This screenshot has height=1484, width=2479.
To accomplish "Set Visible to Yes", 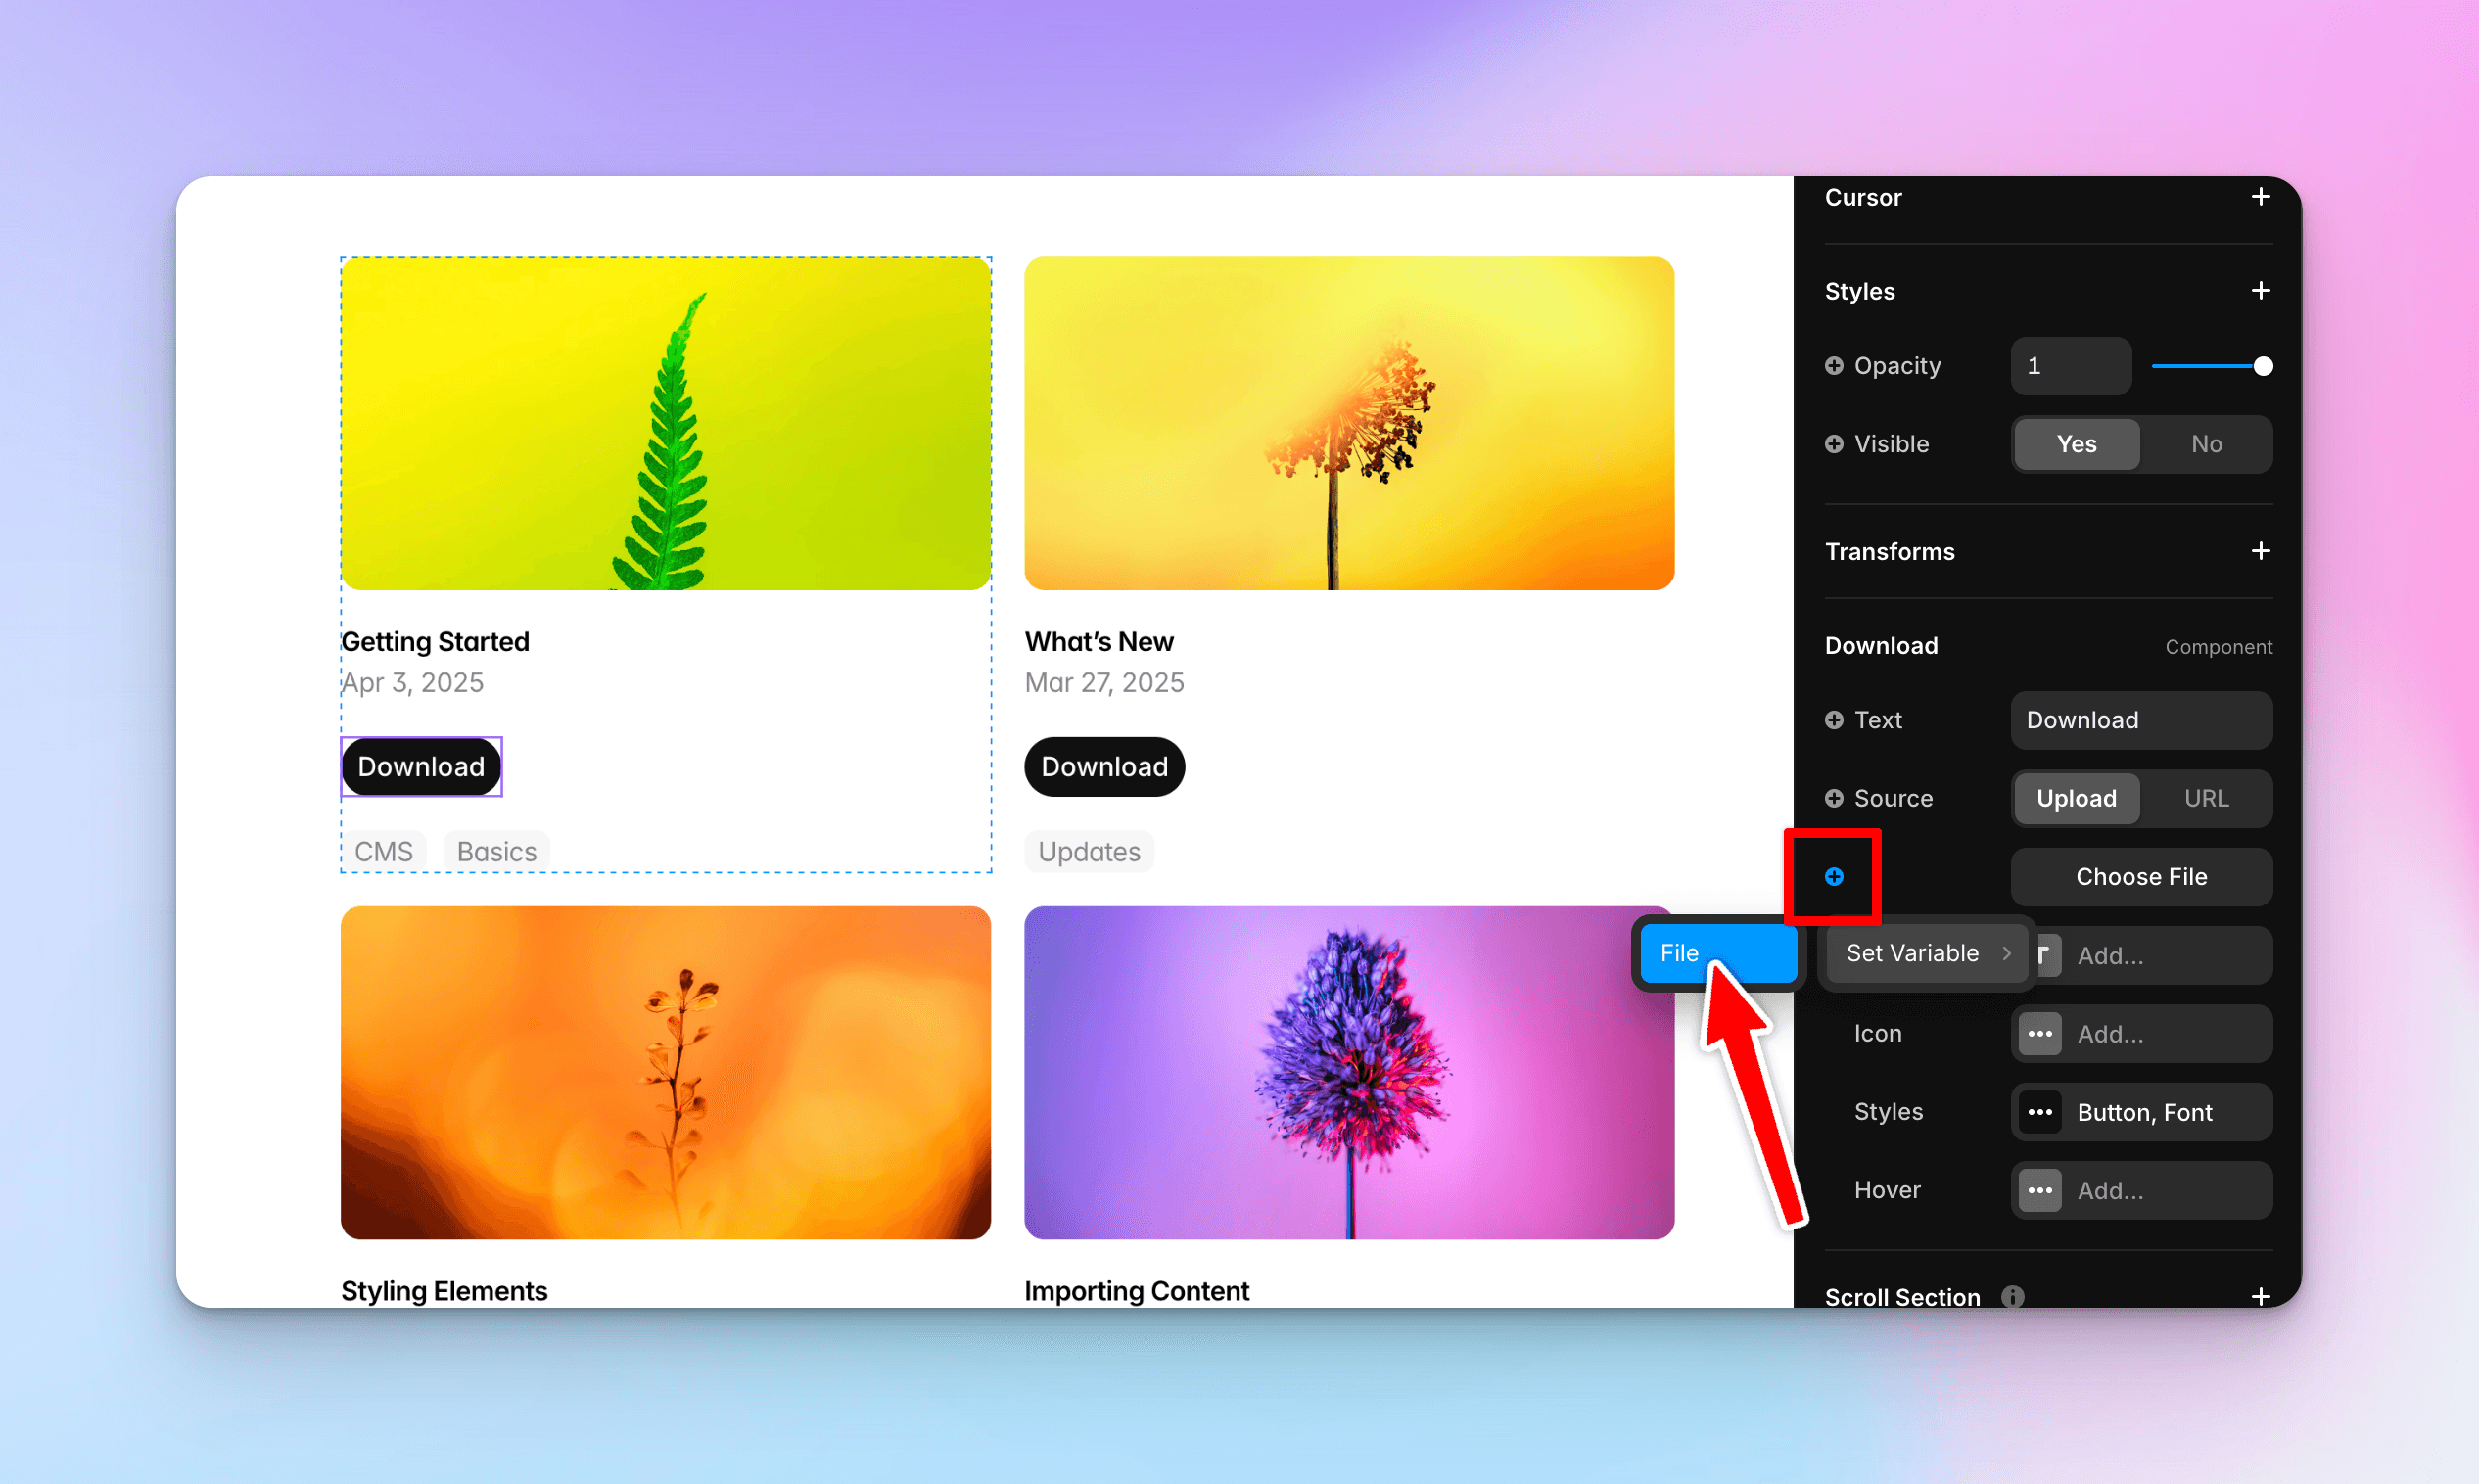I will pos(2076,444).
